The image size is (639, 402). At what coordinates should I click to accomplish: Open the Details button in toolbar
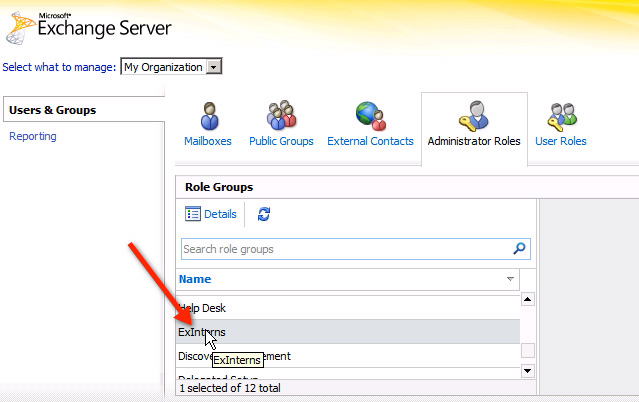pyautogui.click(x=211, y=214)
